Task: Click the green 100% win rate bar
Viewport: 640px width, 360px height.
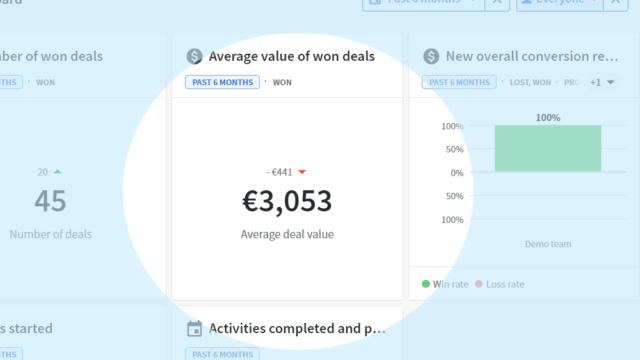Action: click(548, 148)
